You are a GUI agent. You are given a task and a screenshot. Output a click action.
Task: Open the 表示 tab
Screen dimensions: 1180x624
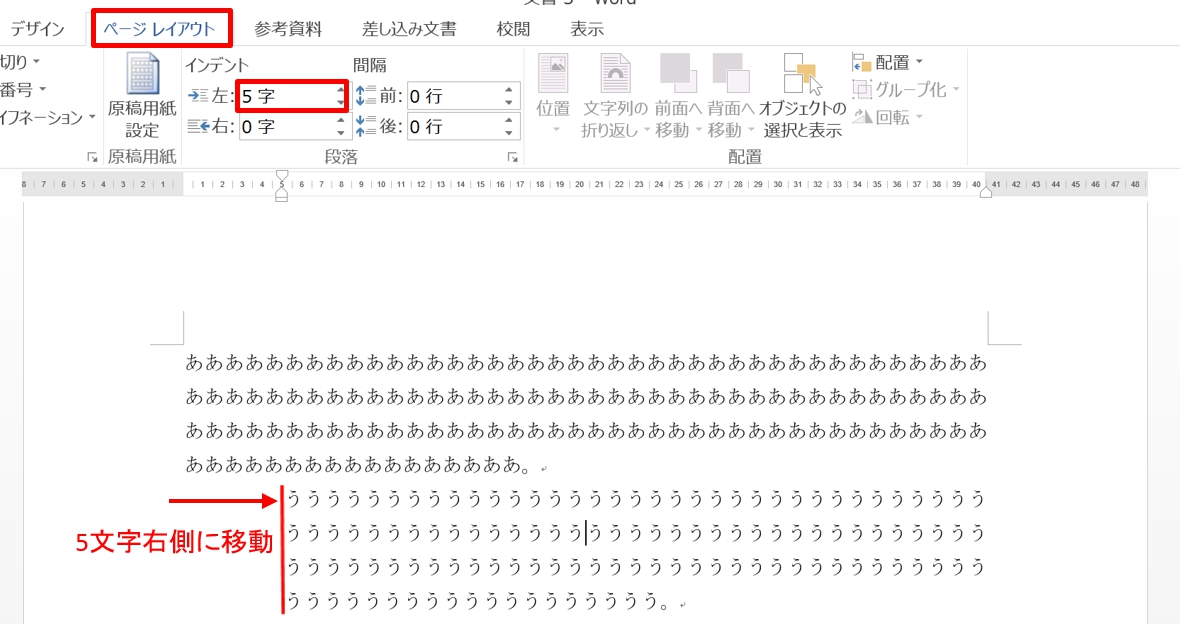pyautogui.click(x=587, y=29)
